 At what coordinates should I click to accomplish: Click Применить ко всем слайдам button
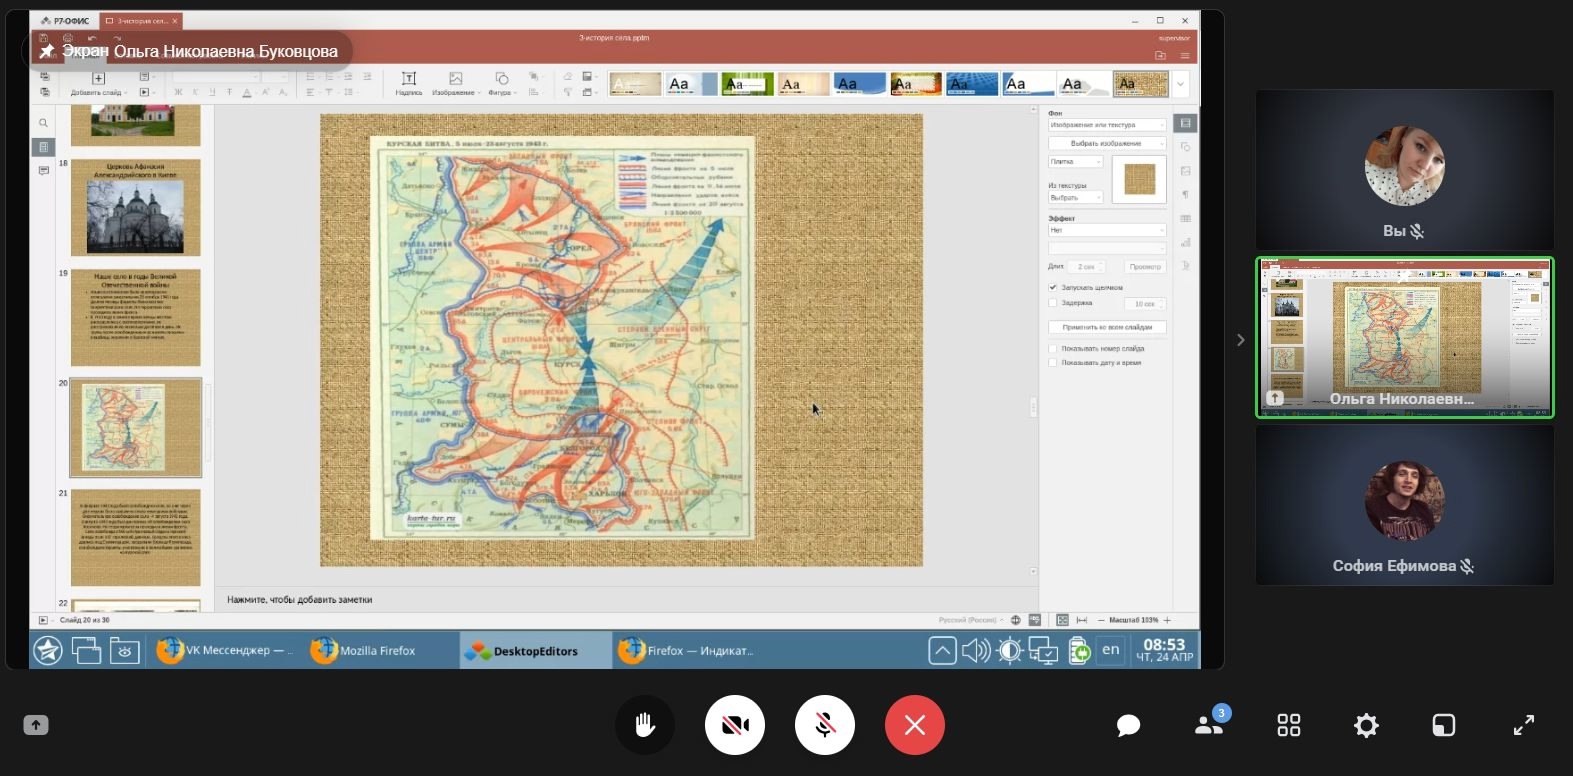1107,327
